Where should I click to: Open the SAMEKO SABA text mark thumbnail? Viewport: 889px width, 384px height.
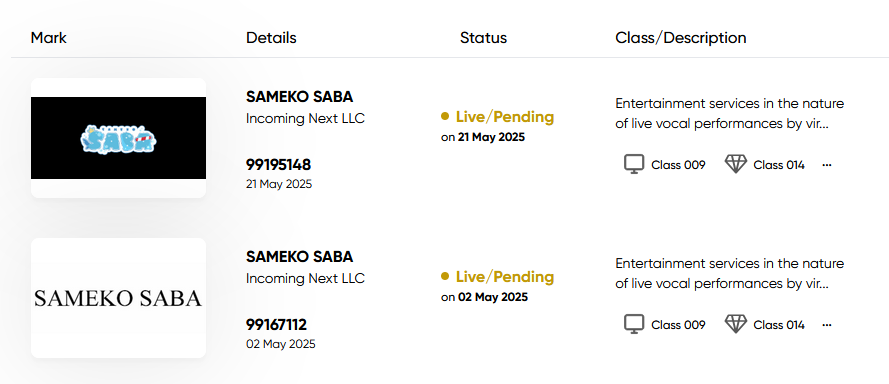118,298
